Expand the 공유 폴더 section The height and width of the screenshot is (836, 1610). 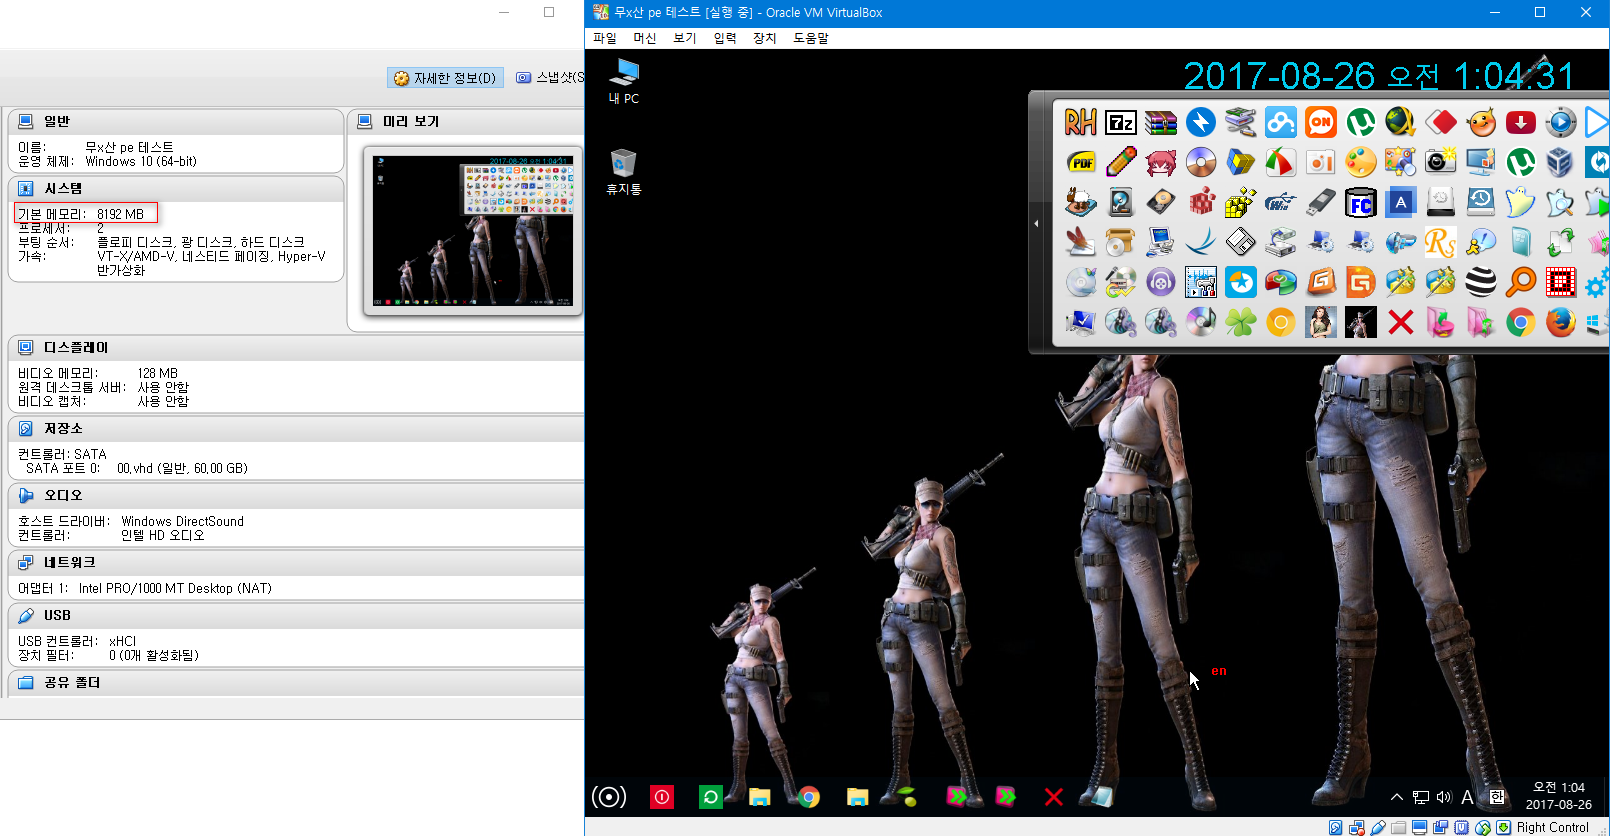click(71, 682)
